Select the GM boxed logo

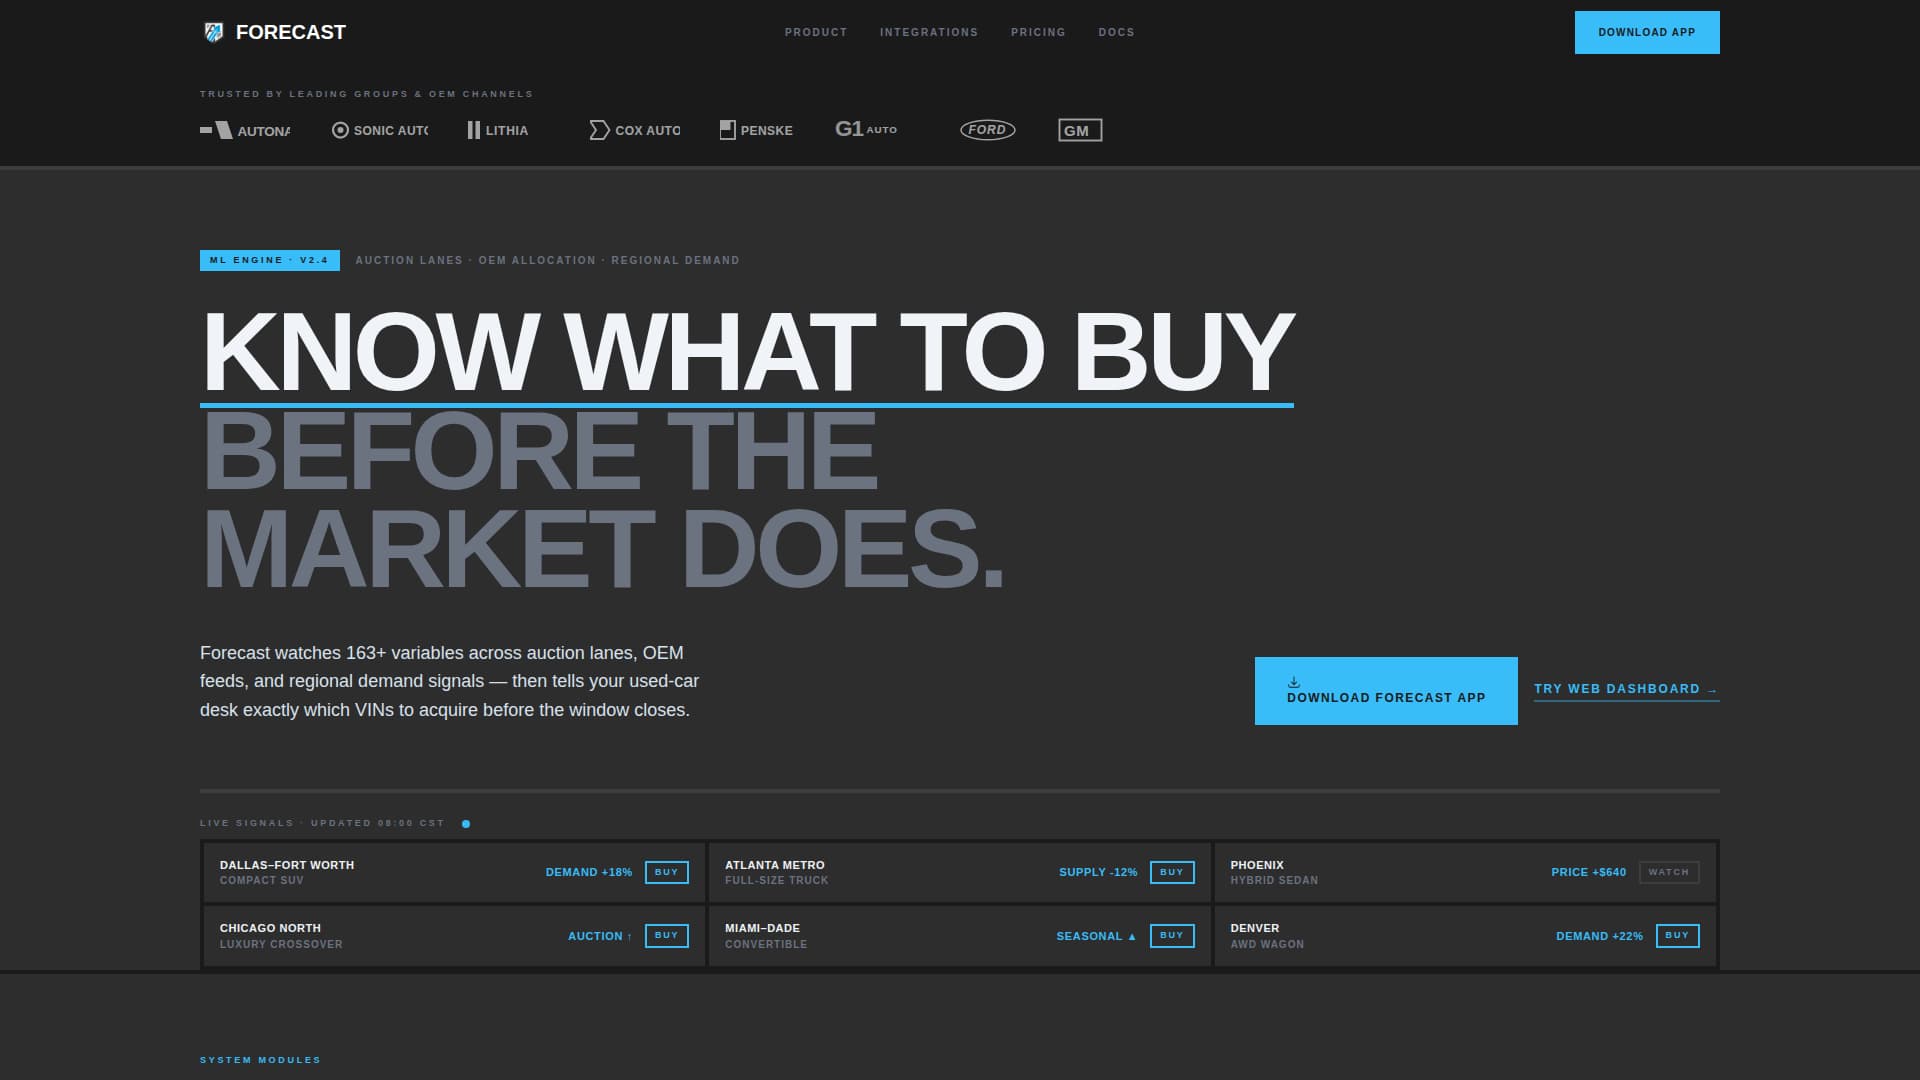1079,130
